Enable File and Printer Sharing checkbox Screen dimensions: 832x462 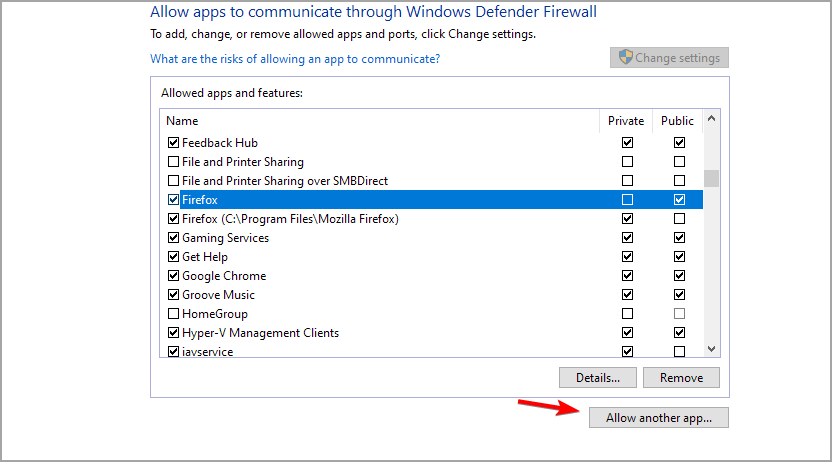click(x=174, y=162)
